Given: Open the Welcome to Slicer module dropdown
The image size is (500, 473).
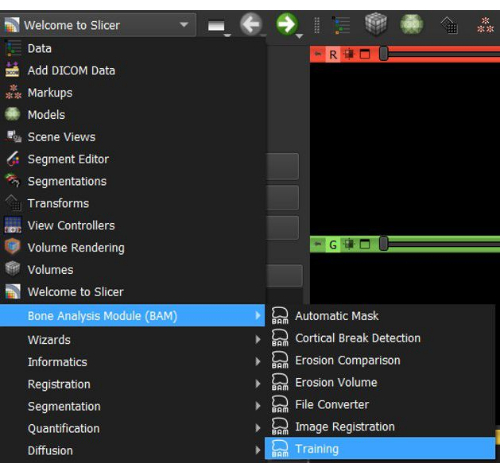Looking at the screenshot, I should tap(98, 25).
